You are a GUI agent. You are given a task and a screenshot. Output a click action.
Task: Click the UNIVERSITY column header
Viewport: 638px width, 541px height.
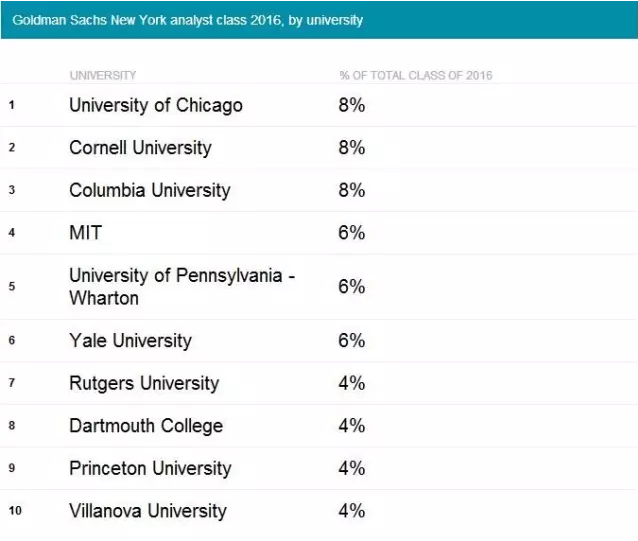pyautogui.click(x=103, y=76)
